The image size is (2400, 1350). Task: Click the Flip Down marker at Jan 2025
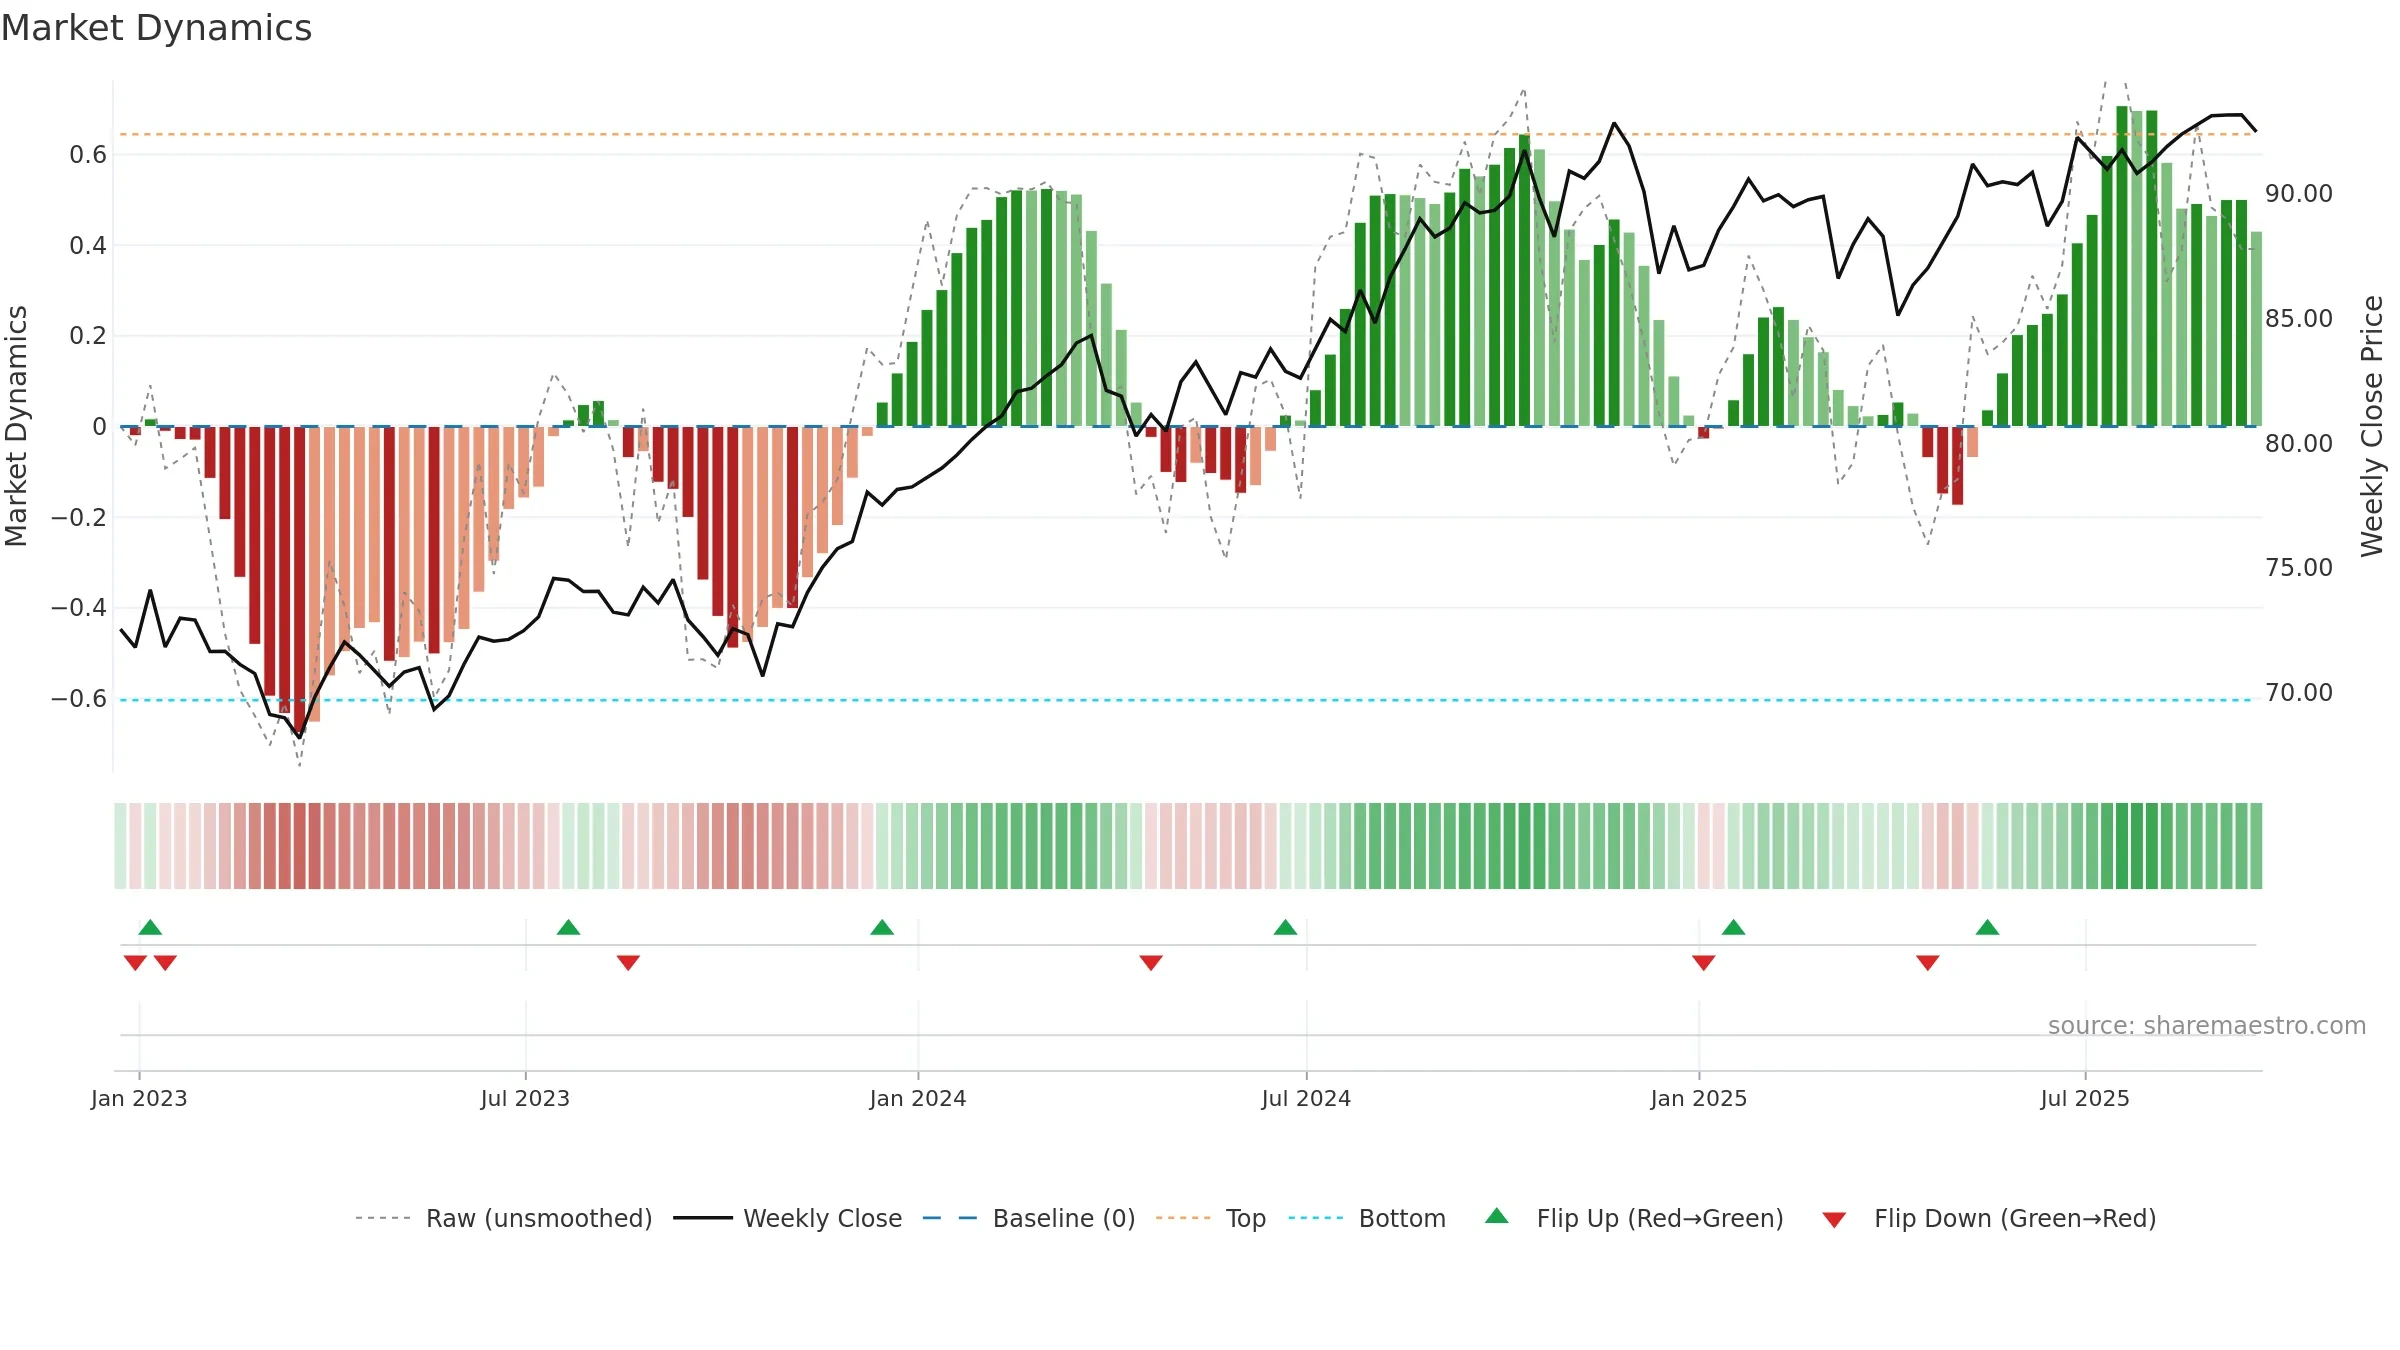pyautogui.click(x=1703, y=963)
